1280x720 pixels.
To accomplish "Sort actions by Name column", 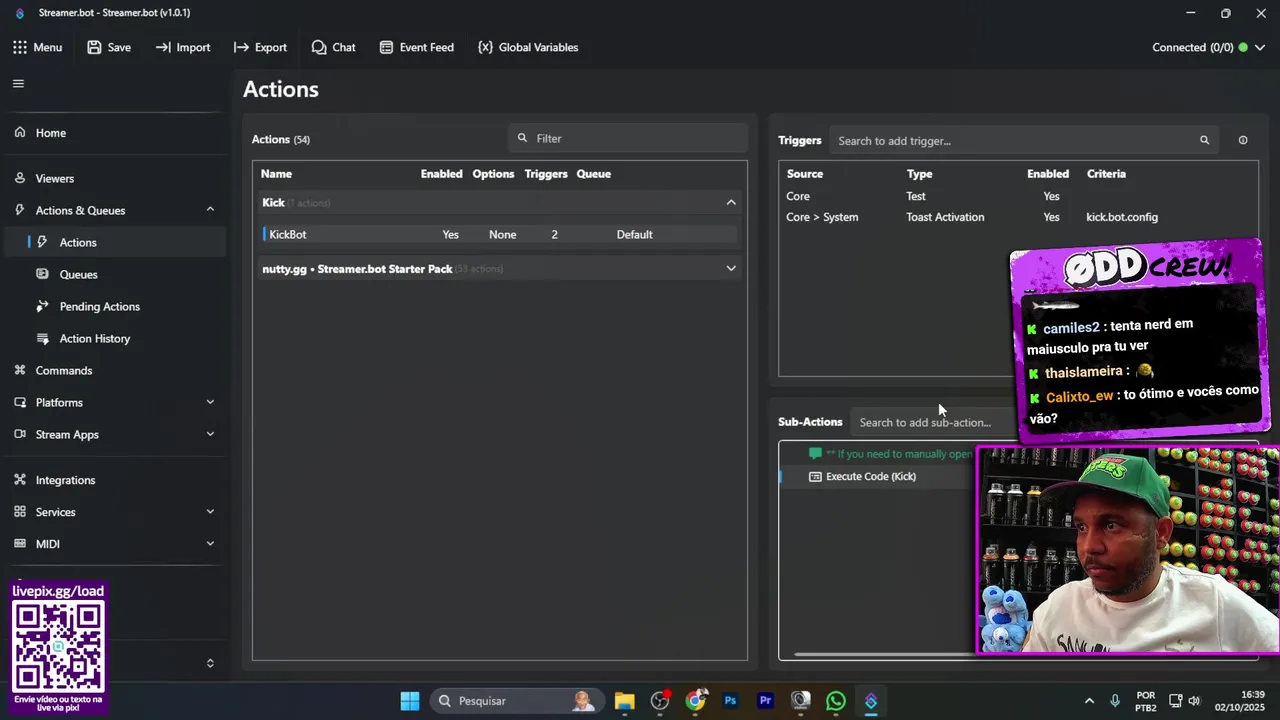I will click(x=276, y=174).
